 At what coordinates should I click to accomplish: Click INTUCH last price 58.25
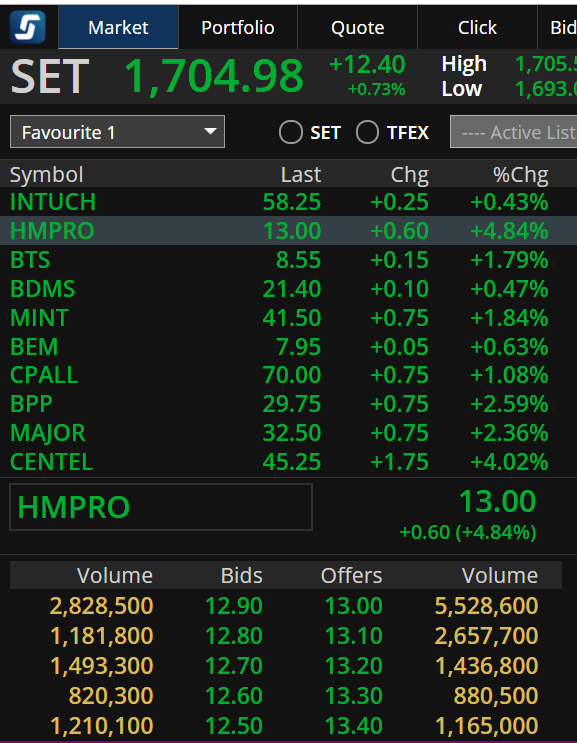click(292, 202)
